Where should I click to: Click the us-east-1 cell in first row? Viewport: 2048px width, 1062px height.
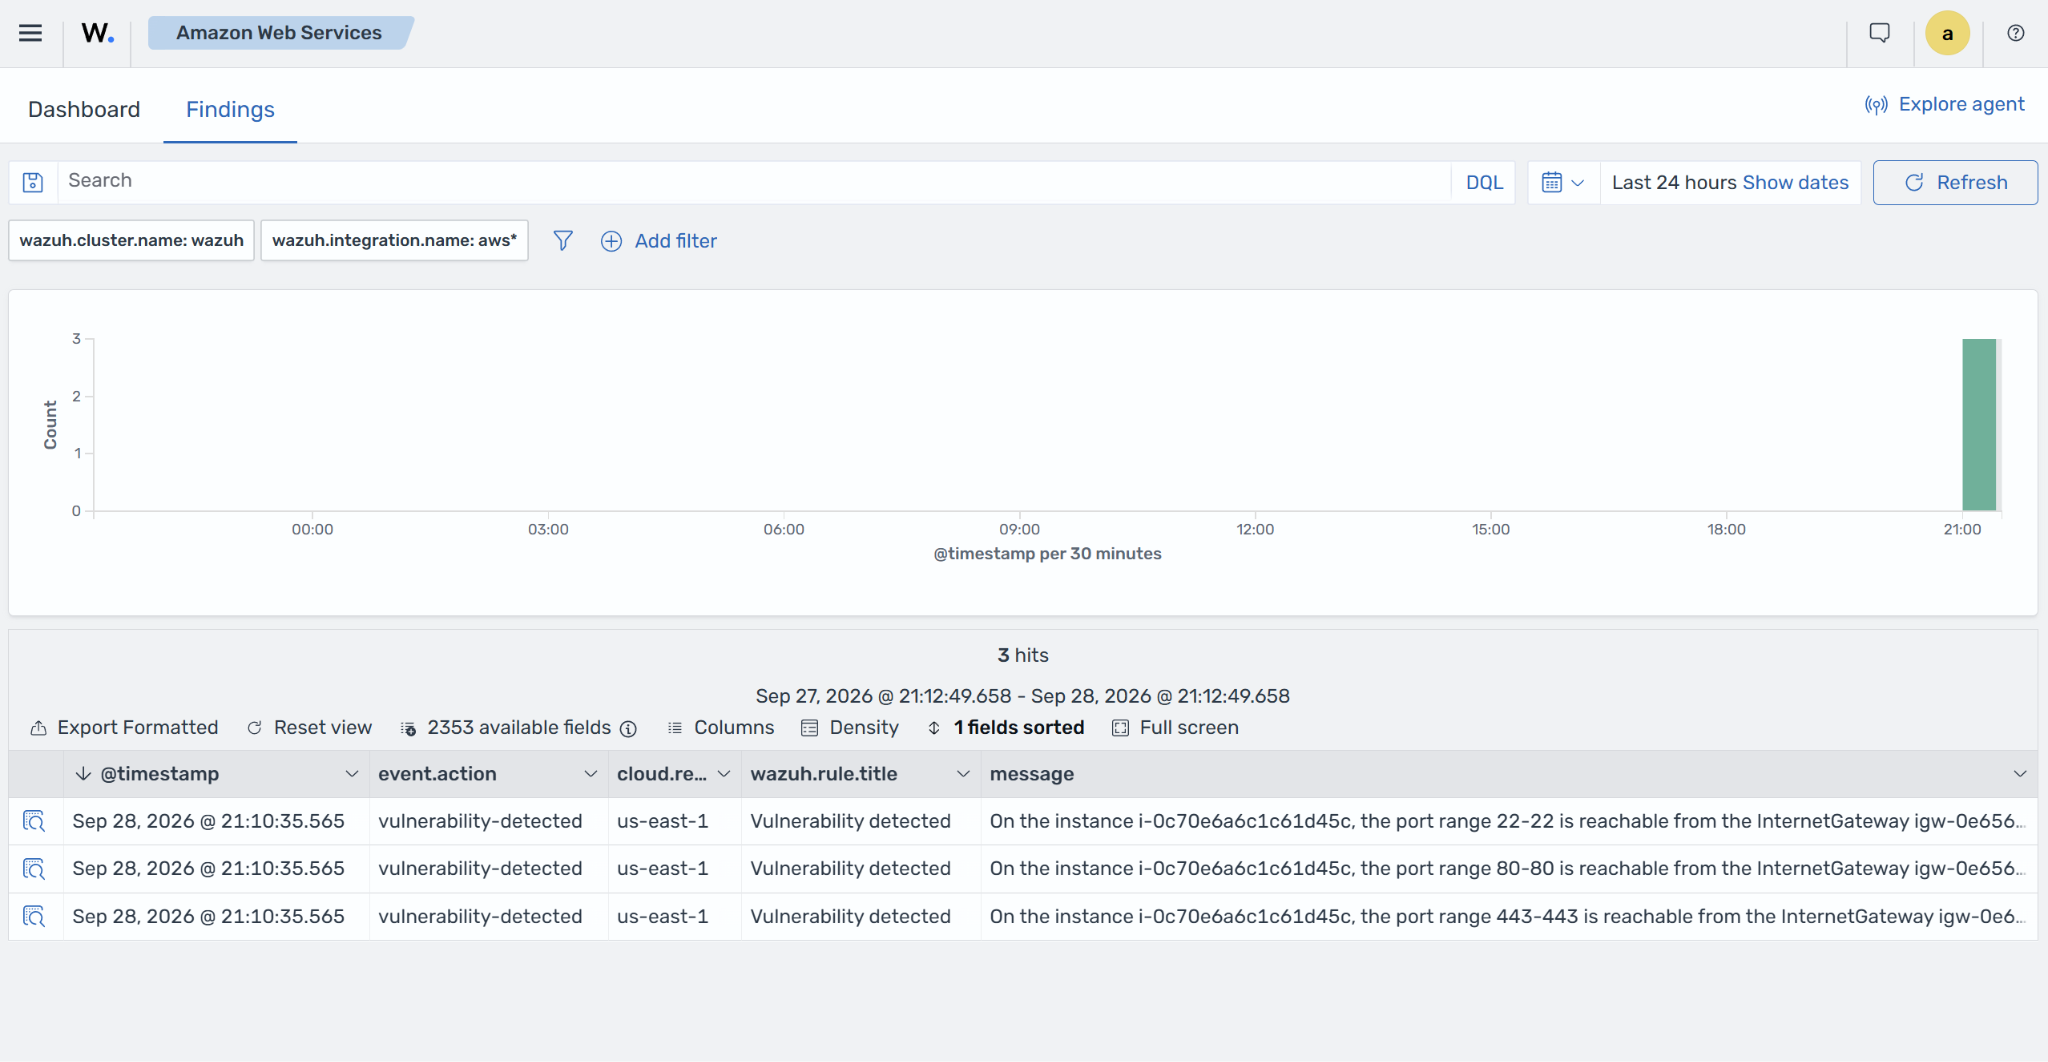click(x=674, y=821)
